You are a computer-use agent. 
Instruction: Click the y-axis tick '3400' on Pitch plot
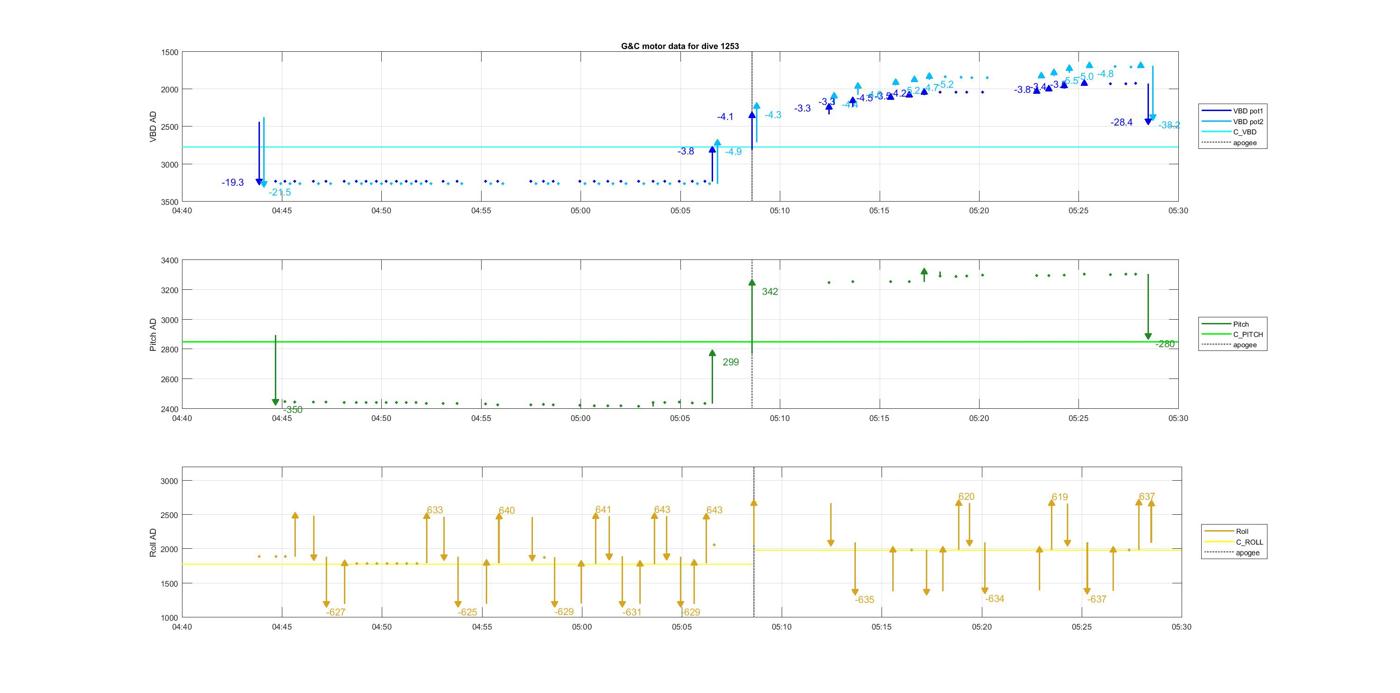170,261
